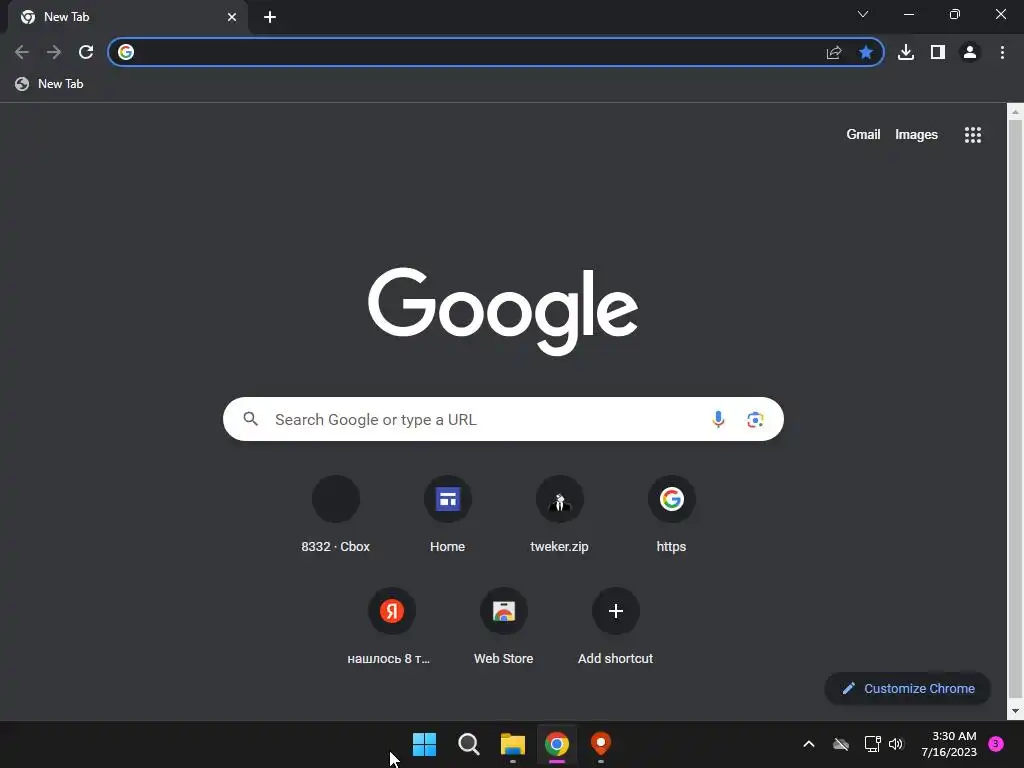Restore down the Chrome window
Viewport: 1024px width, 768px height.
click(955, 14)
